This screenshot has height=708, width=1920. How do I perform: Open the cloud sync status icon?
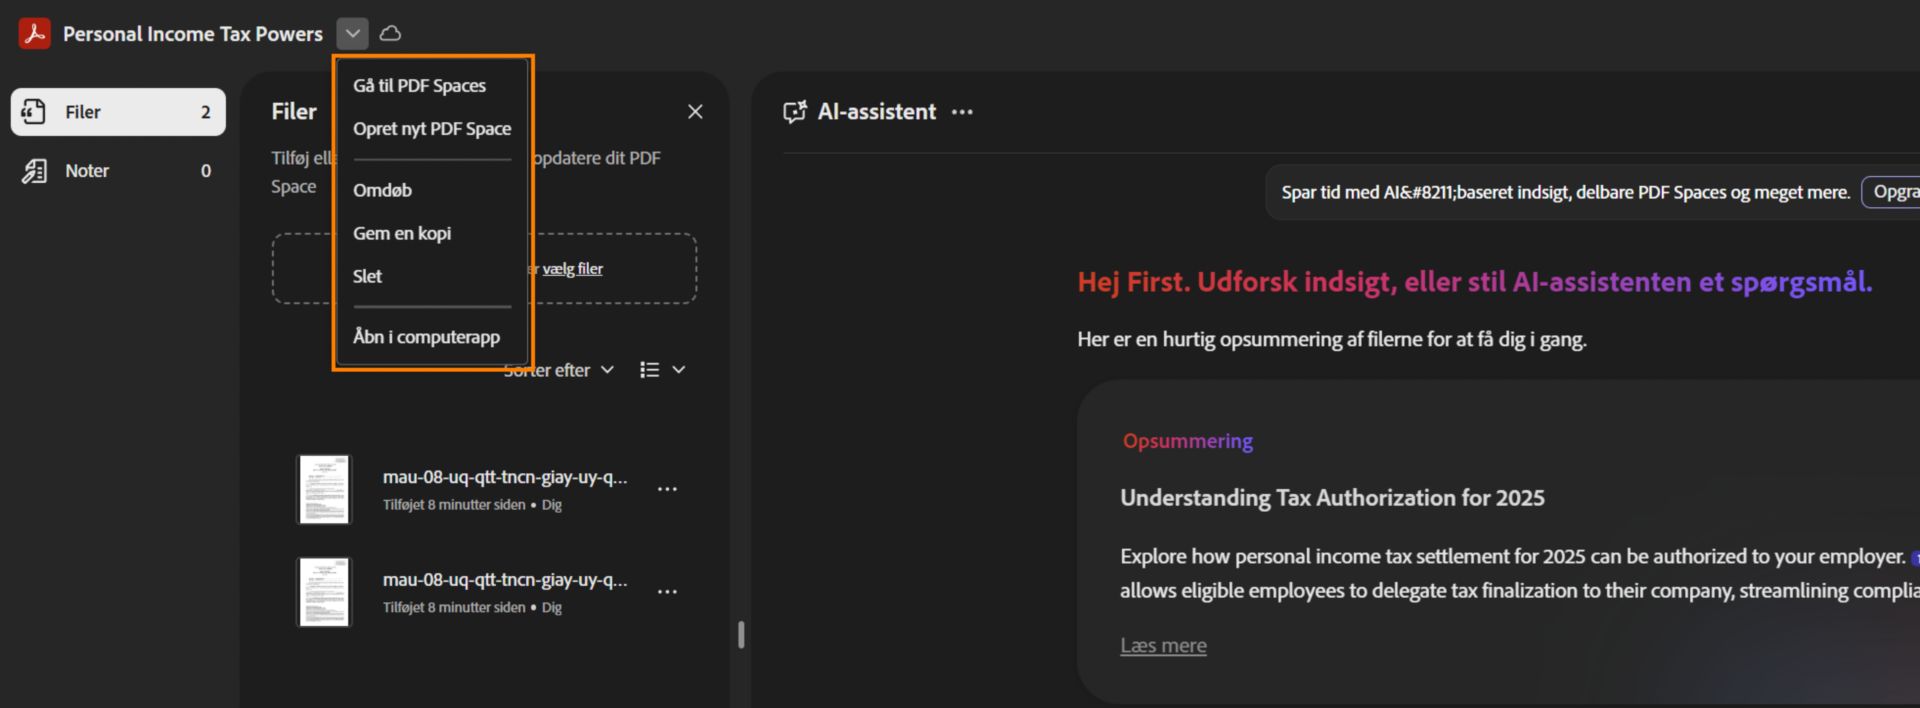pyautogui.click(x=391, y=33)
